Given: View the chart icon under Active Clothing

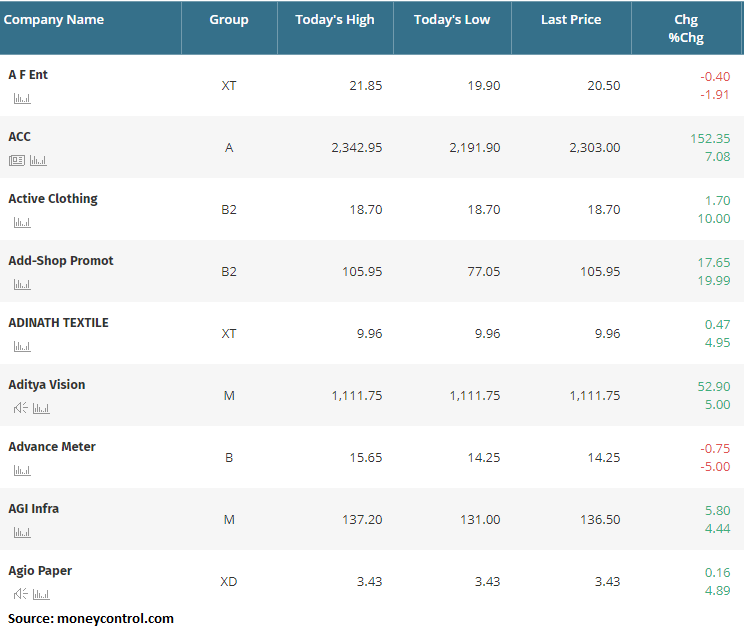Looking at the screenshot, I should tap(22, 222).
